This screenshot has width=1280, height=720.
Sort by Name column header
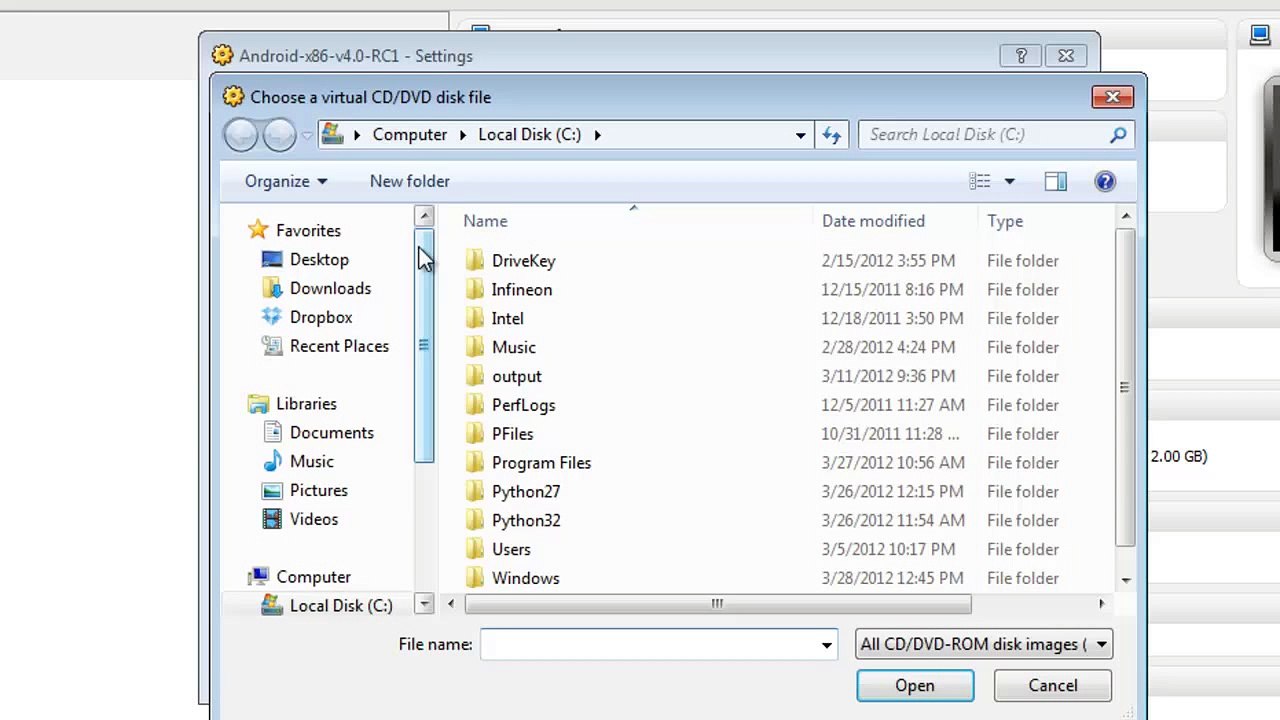[x=485, y=221]
